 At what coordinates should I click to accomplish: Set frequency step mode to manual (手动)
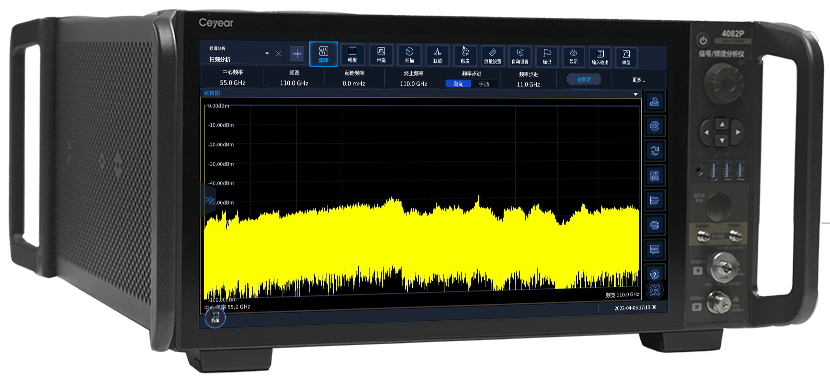pos(484,84)
